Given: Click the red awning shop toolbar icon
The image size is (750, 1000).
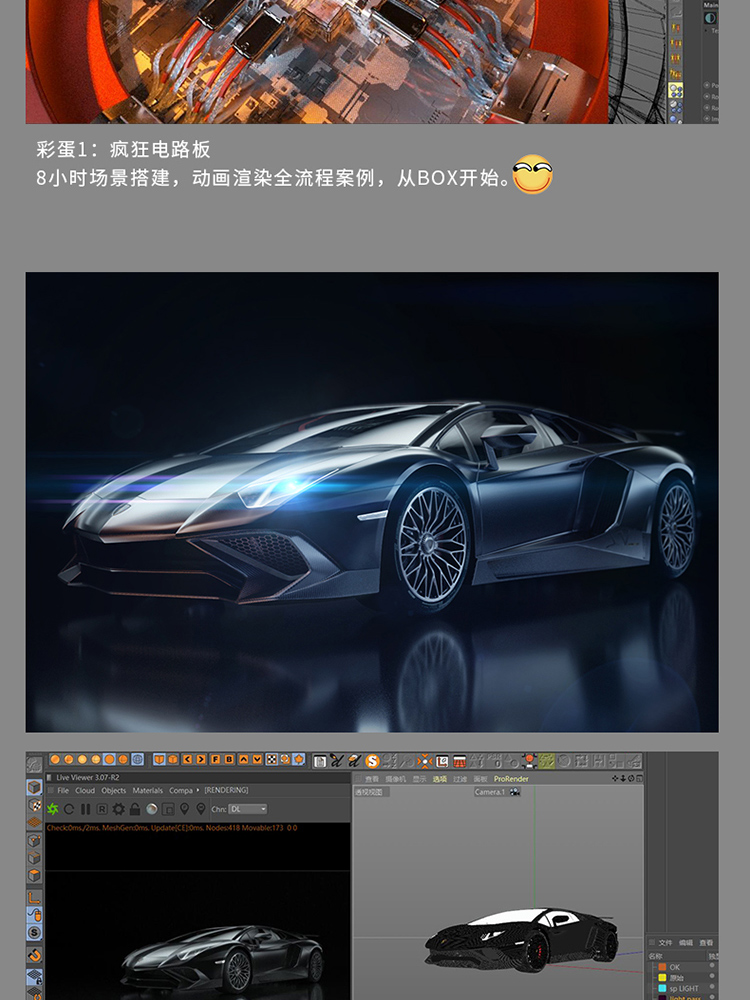Looking at the screenshot, I should pyautogui.click(x=459, y=761).
